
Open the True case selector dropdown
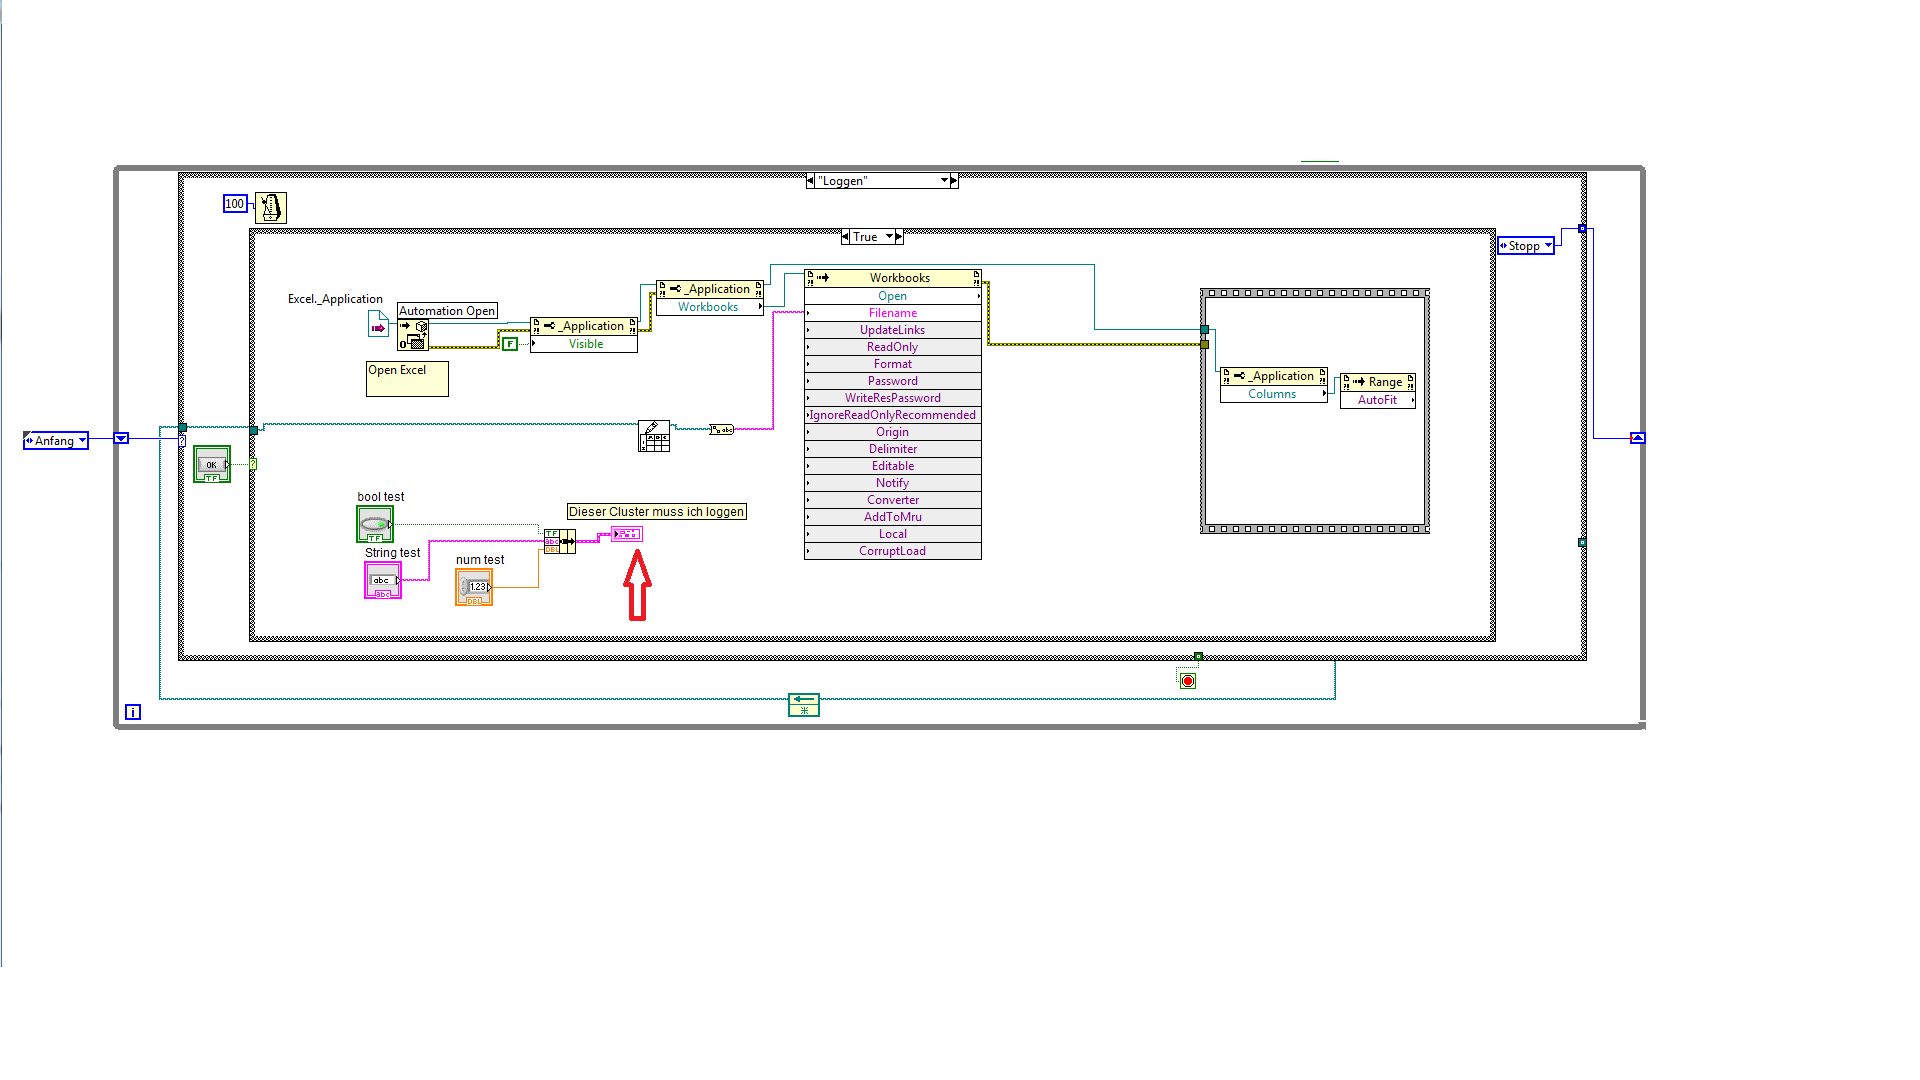coord(888,237)
